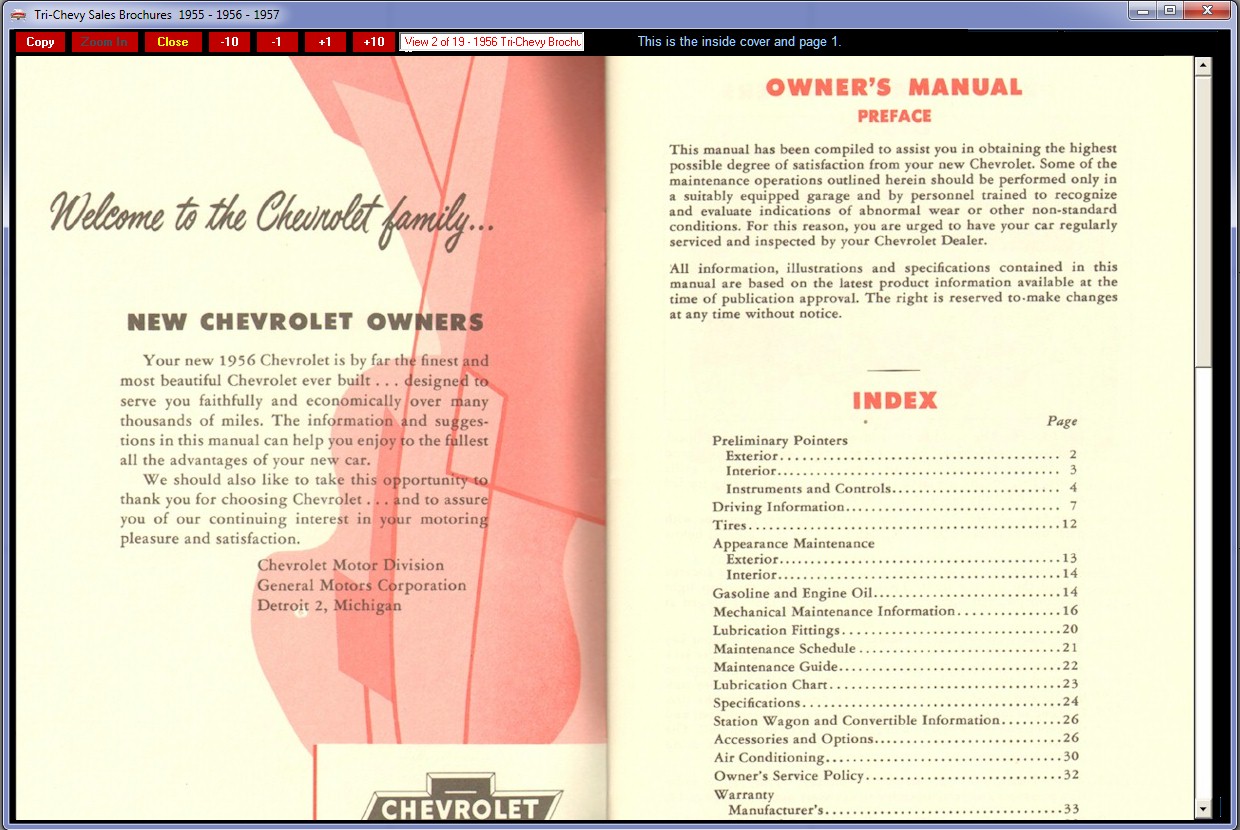Click the Zoom In button

105,42
